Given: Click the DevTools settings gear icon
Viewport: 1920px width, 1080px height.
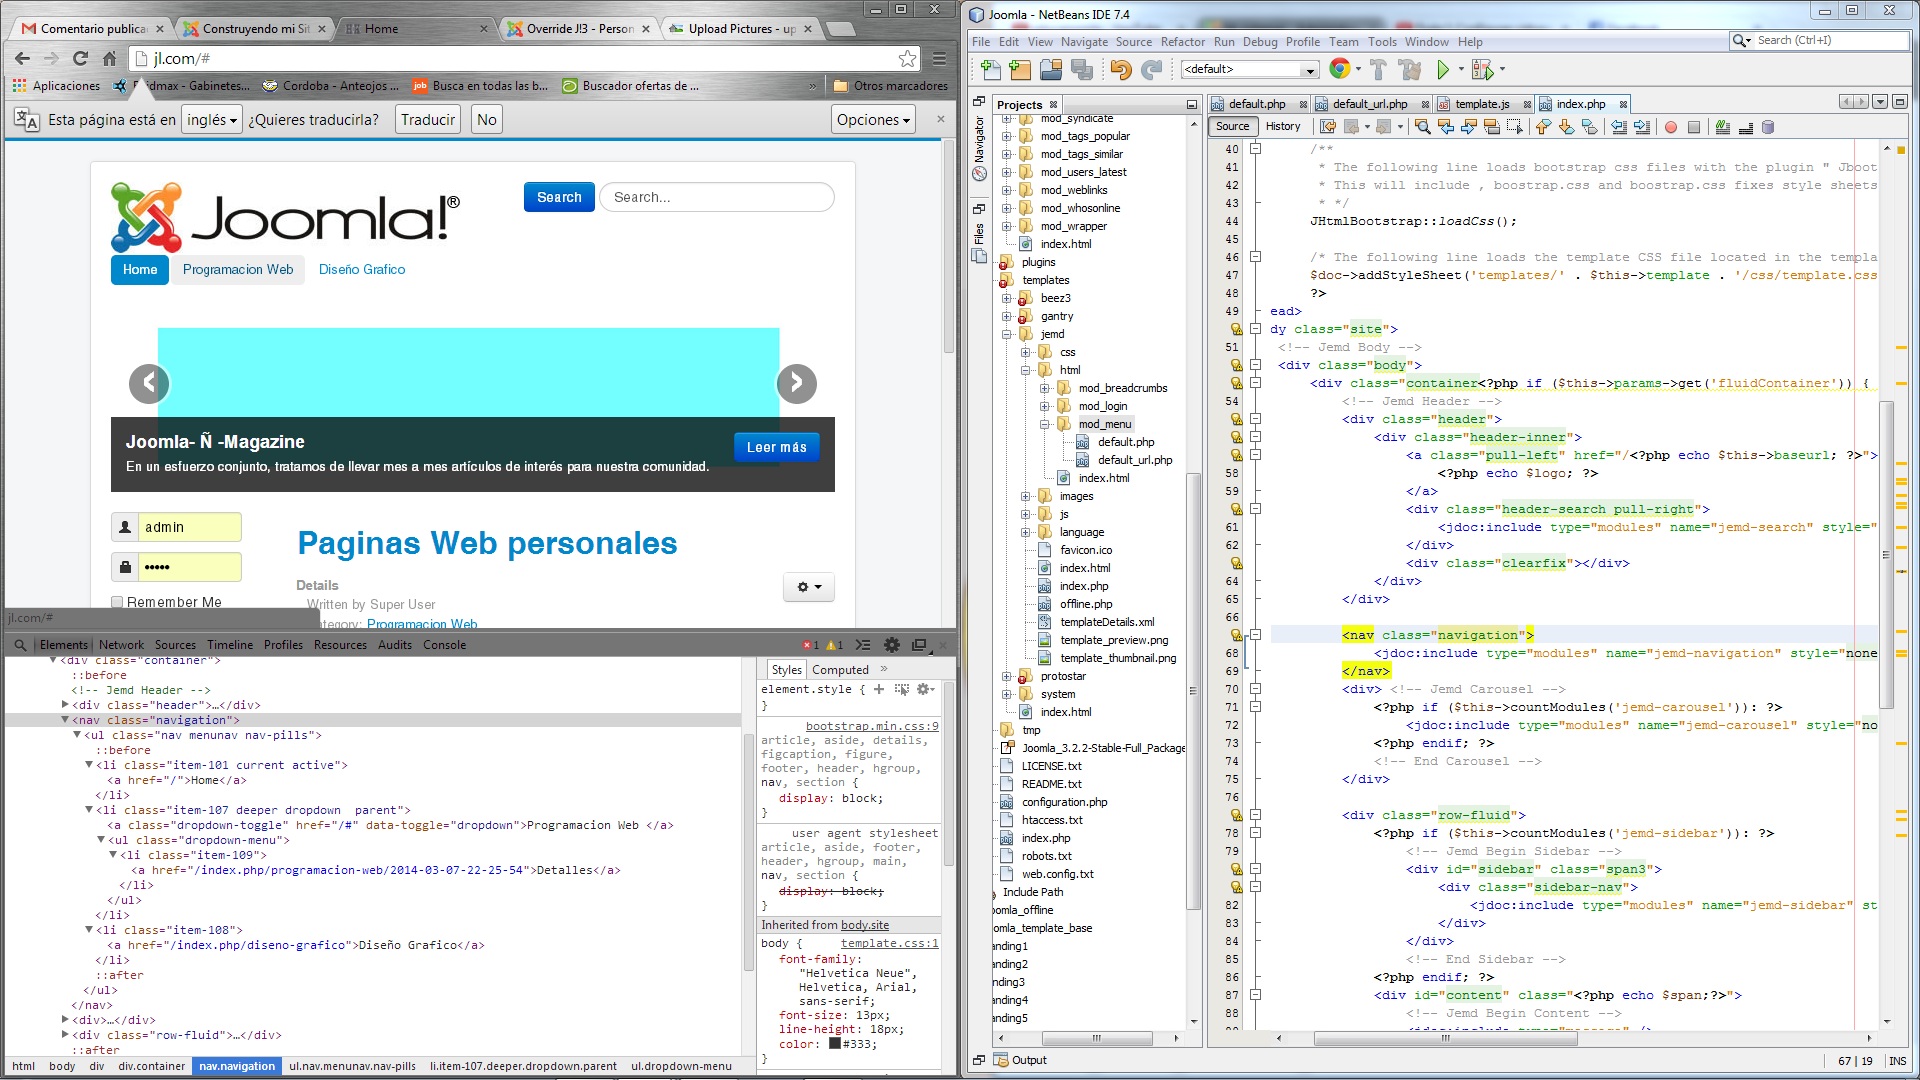Looking at the screenshot, I should click(x=892, y=645).
